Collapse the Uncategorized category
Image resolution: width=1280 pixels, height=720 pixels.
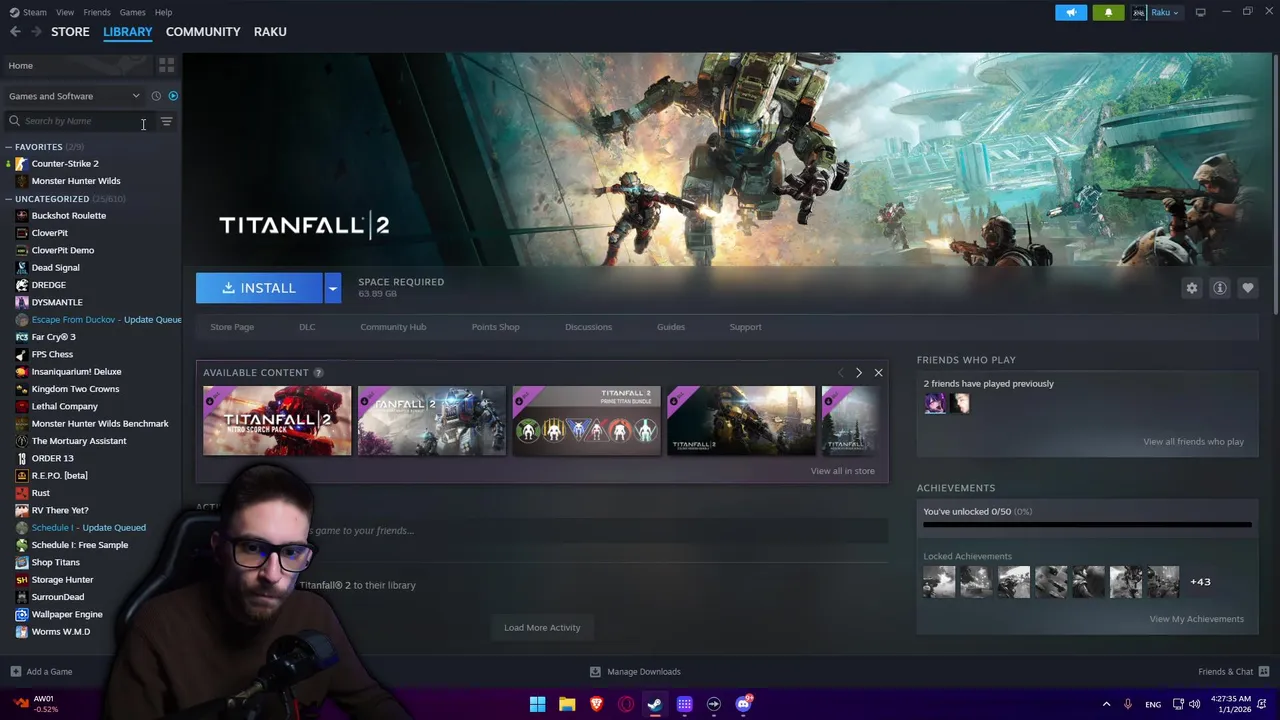[8, 199]
